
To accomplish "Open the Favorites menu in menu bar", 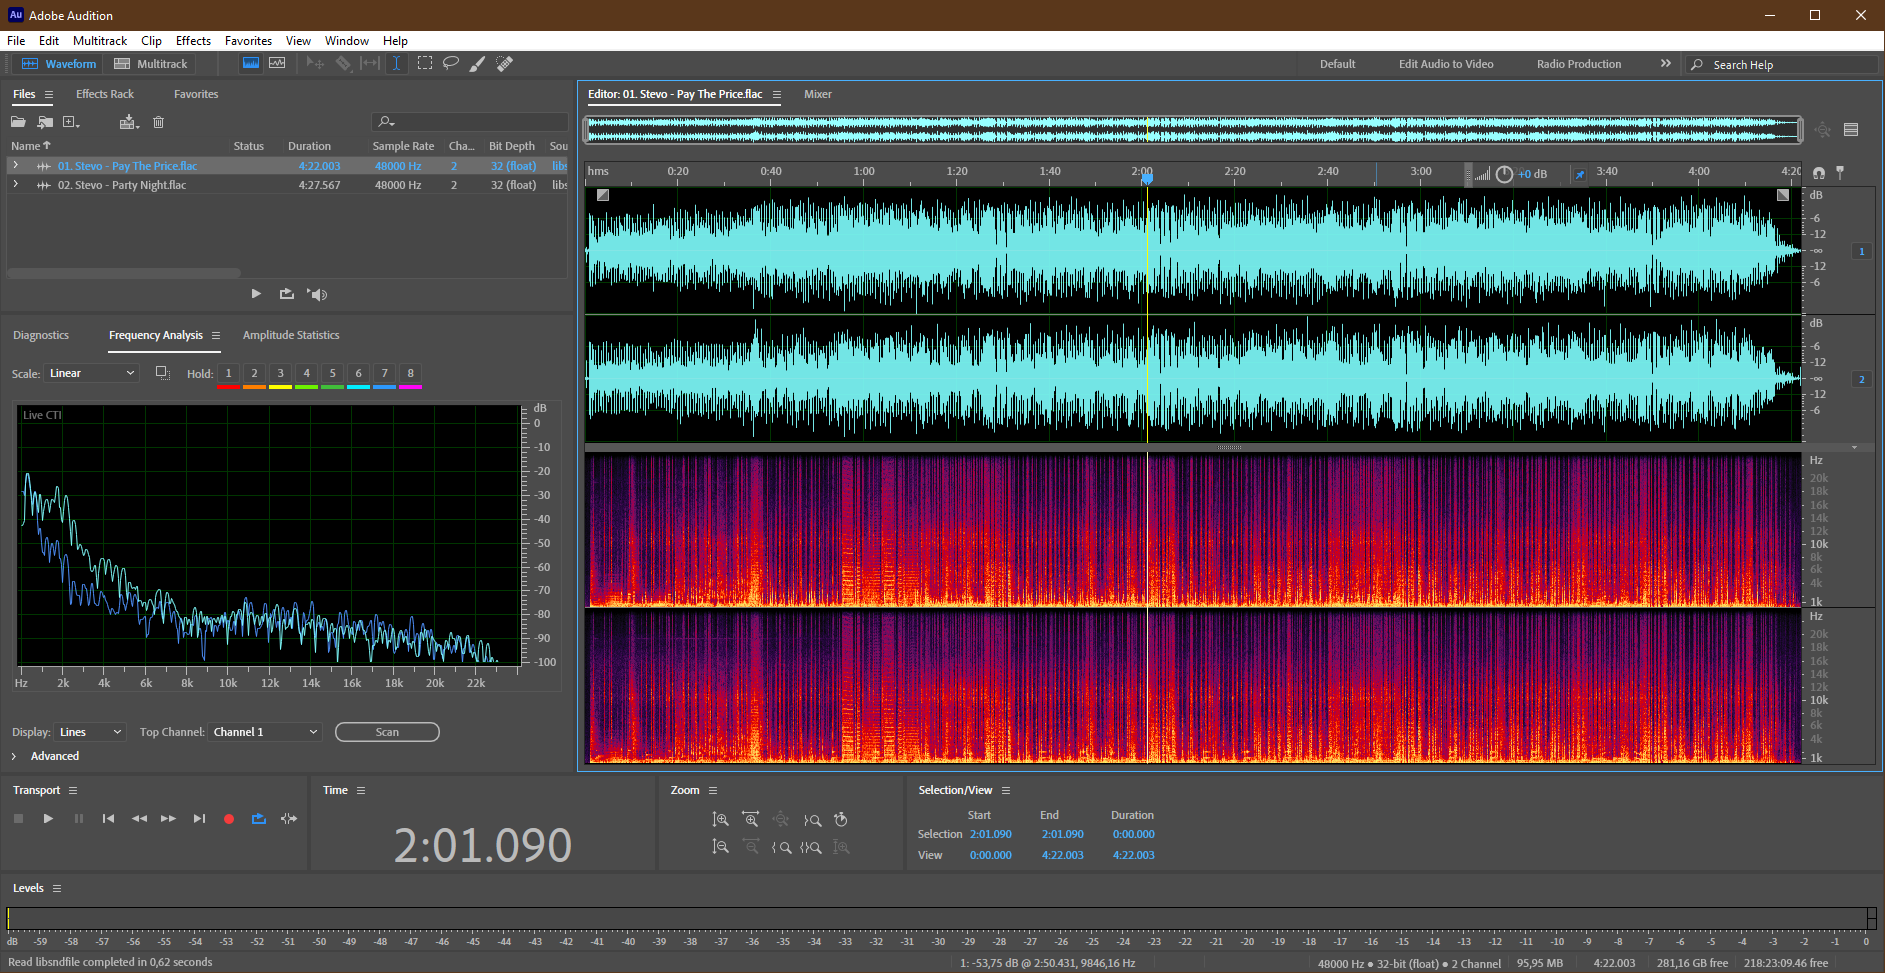I will point(248,41).
